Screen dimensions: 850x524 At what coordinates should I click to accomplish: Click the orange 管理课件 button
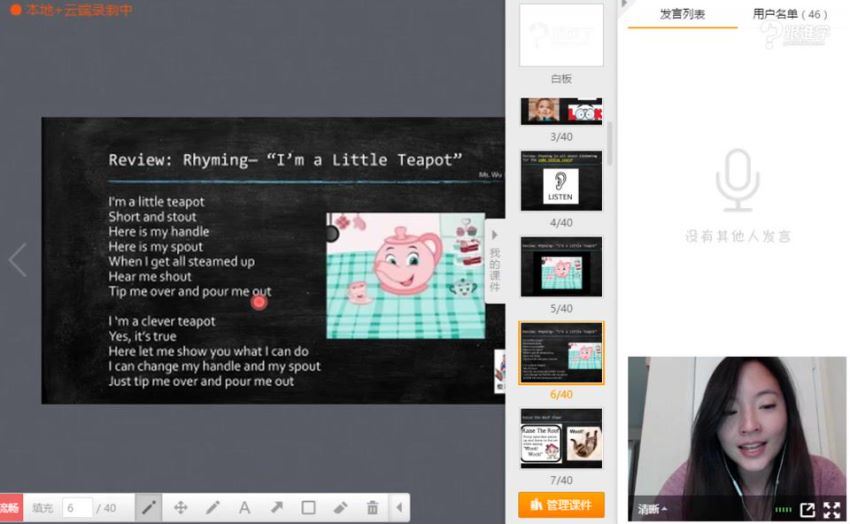coord(561,505)
